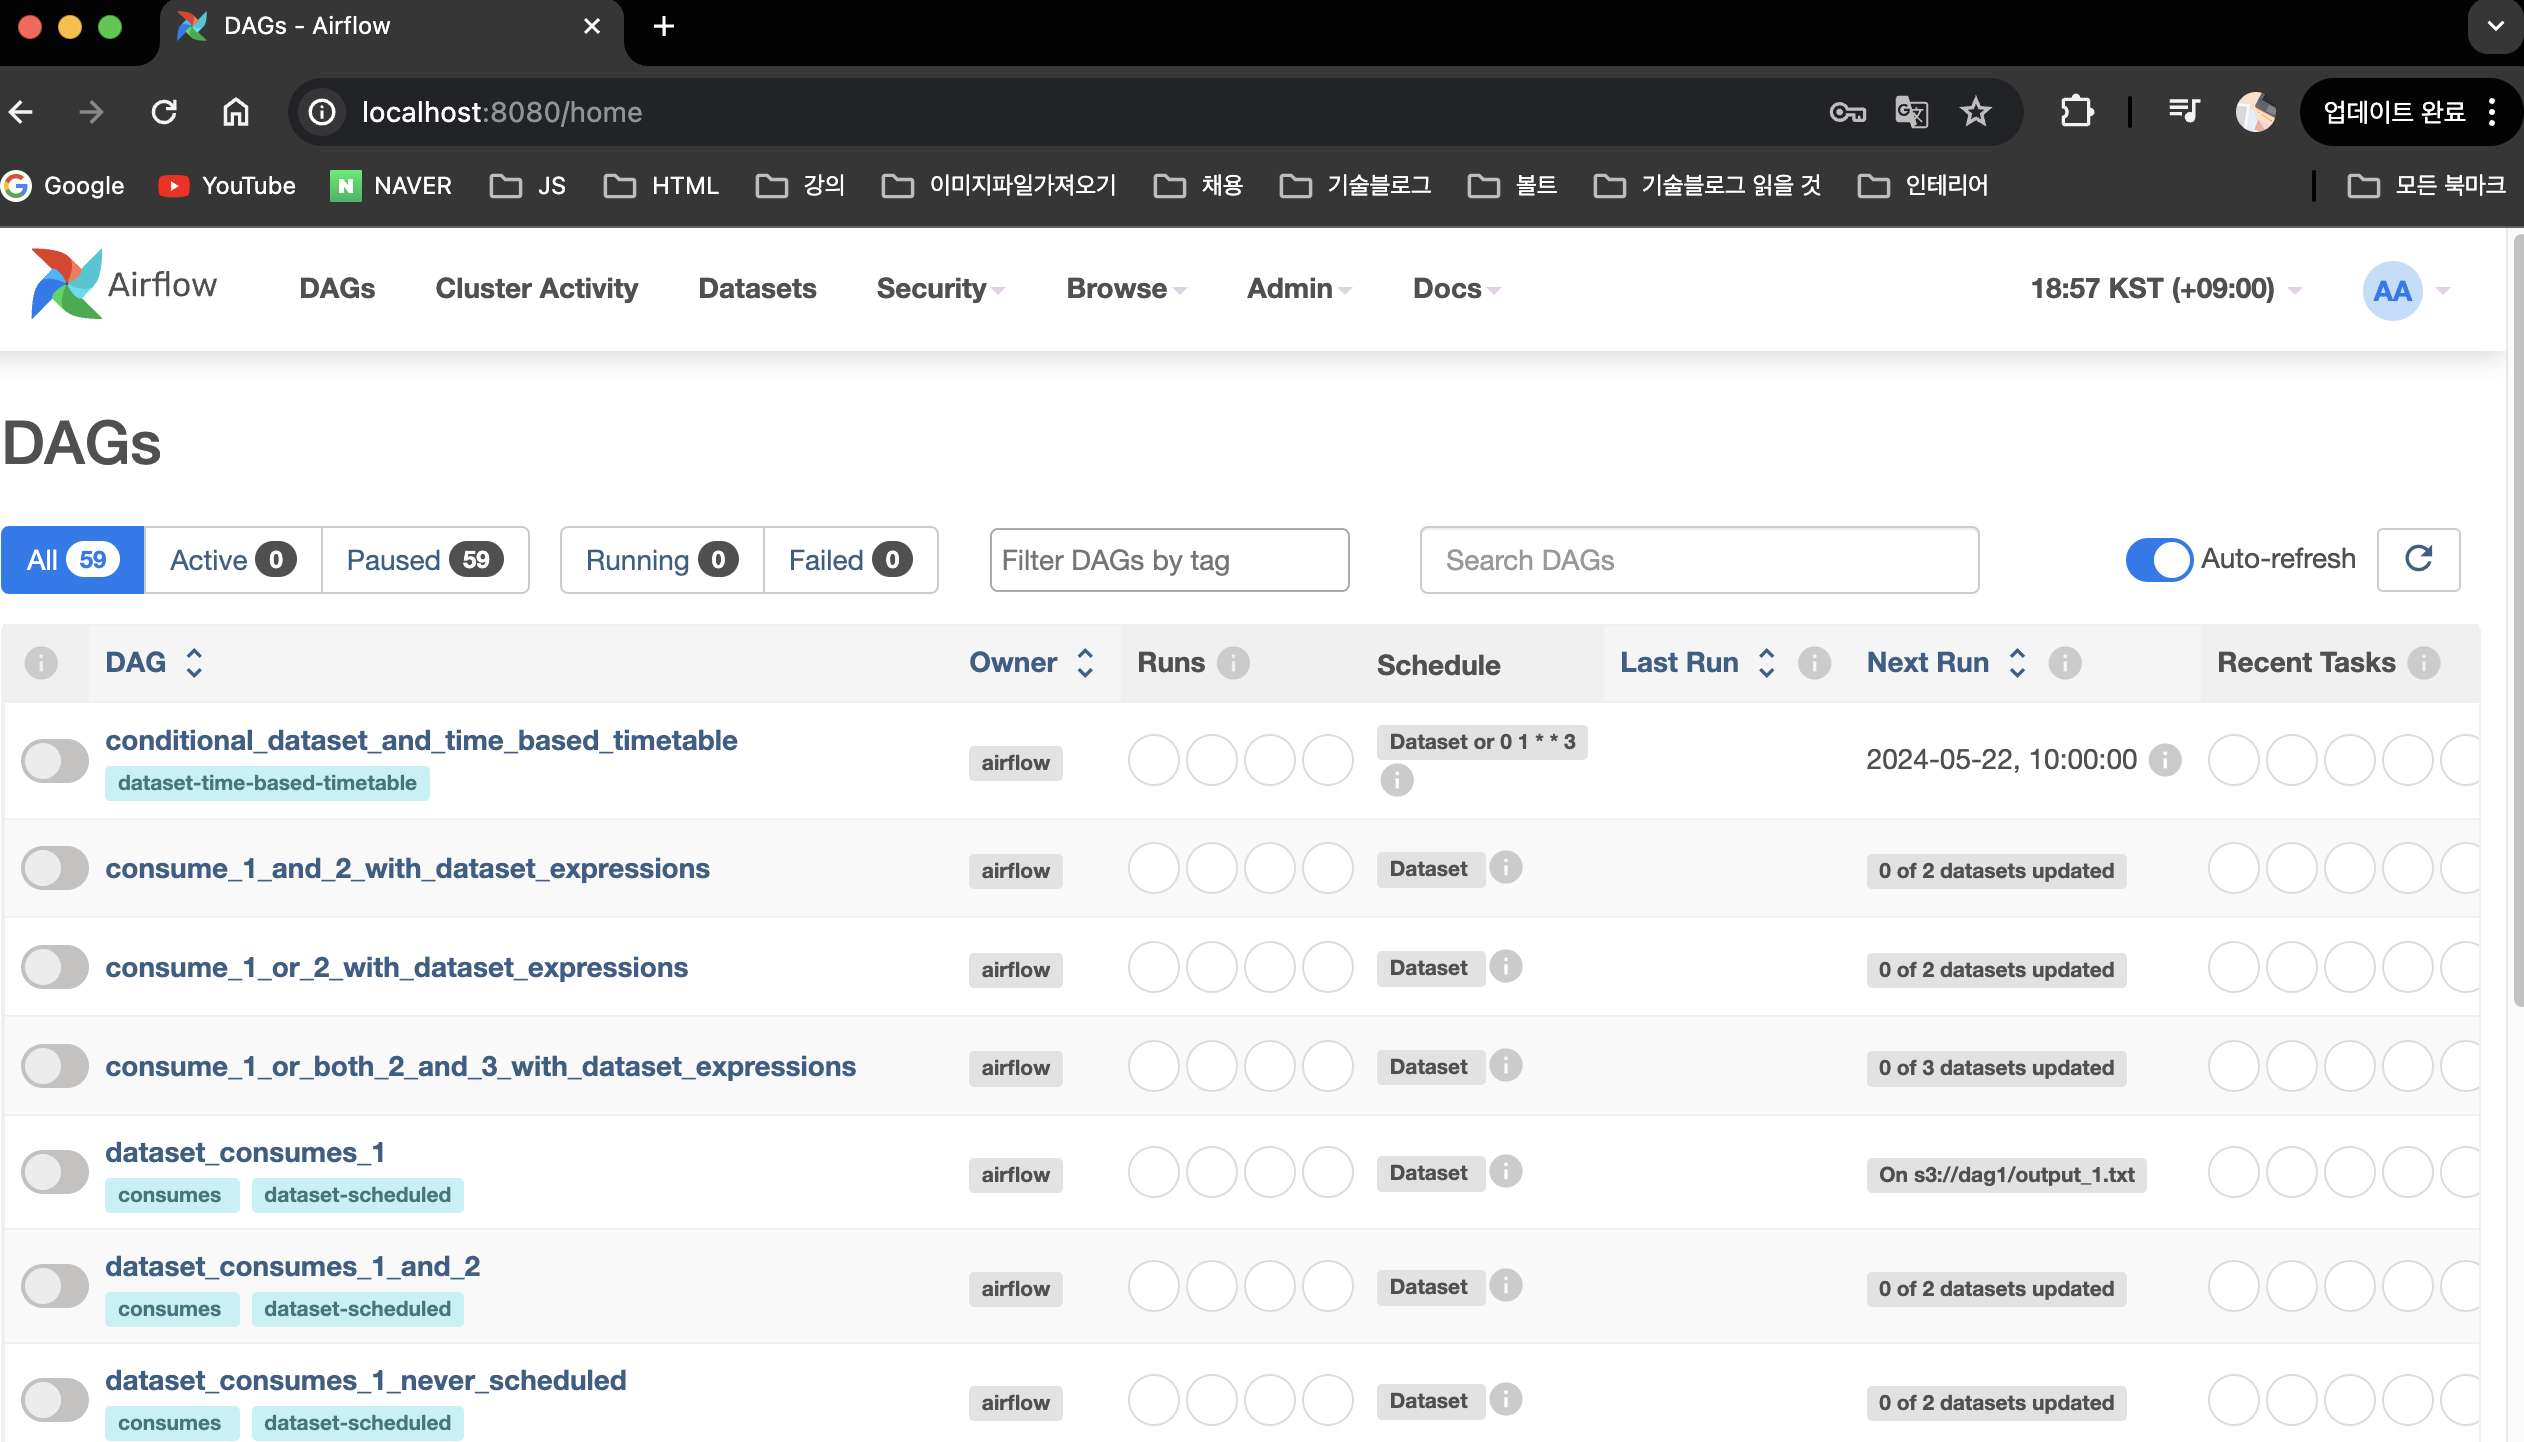The width and height of the screenshot is (2524, 1442).
Task: Click Dataset info icon for dataset_consumes_1
Action: coord(1505,1171)
